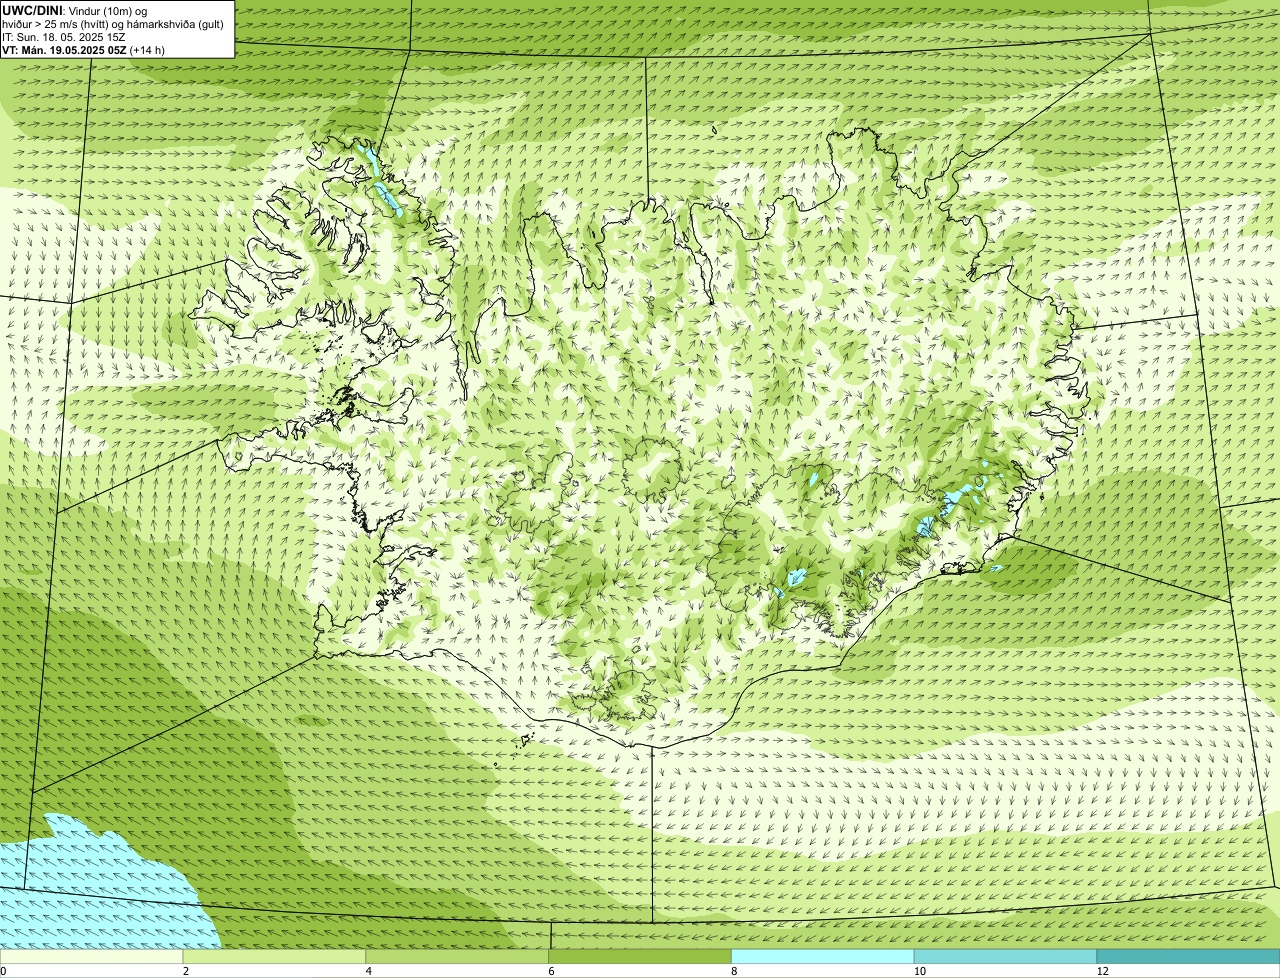Click the 0–2 m/s palest legend swatch
Image resolution: width=1280 pixels, height=978 pixels.
click(x=91, y=957)
